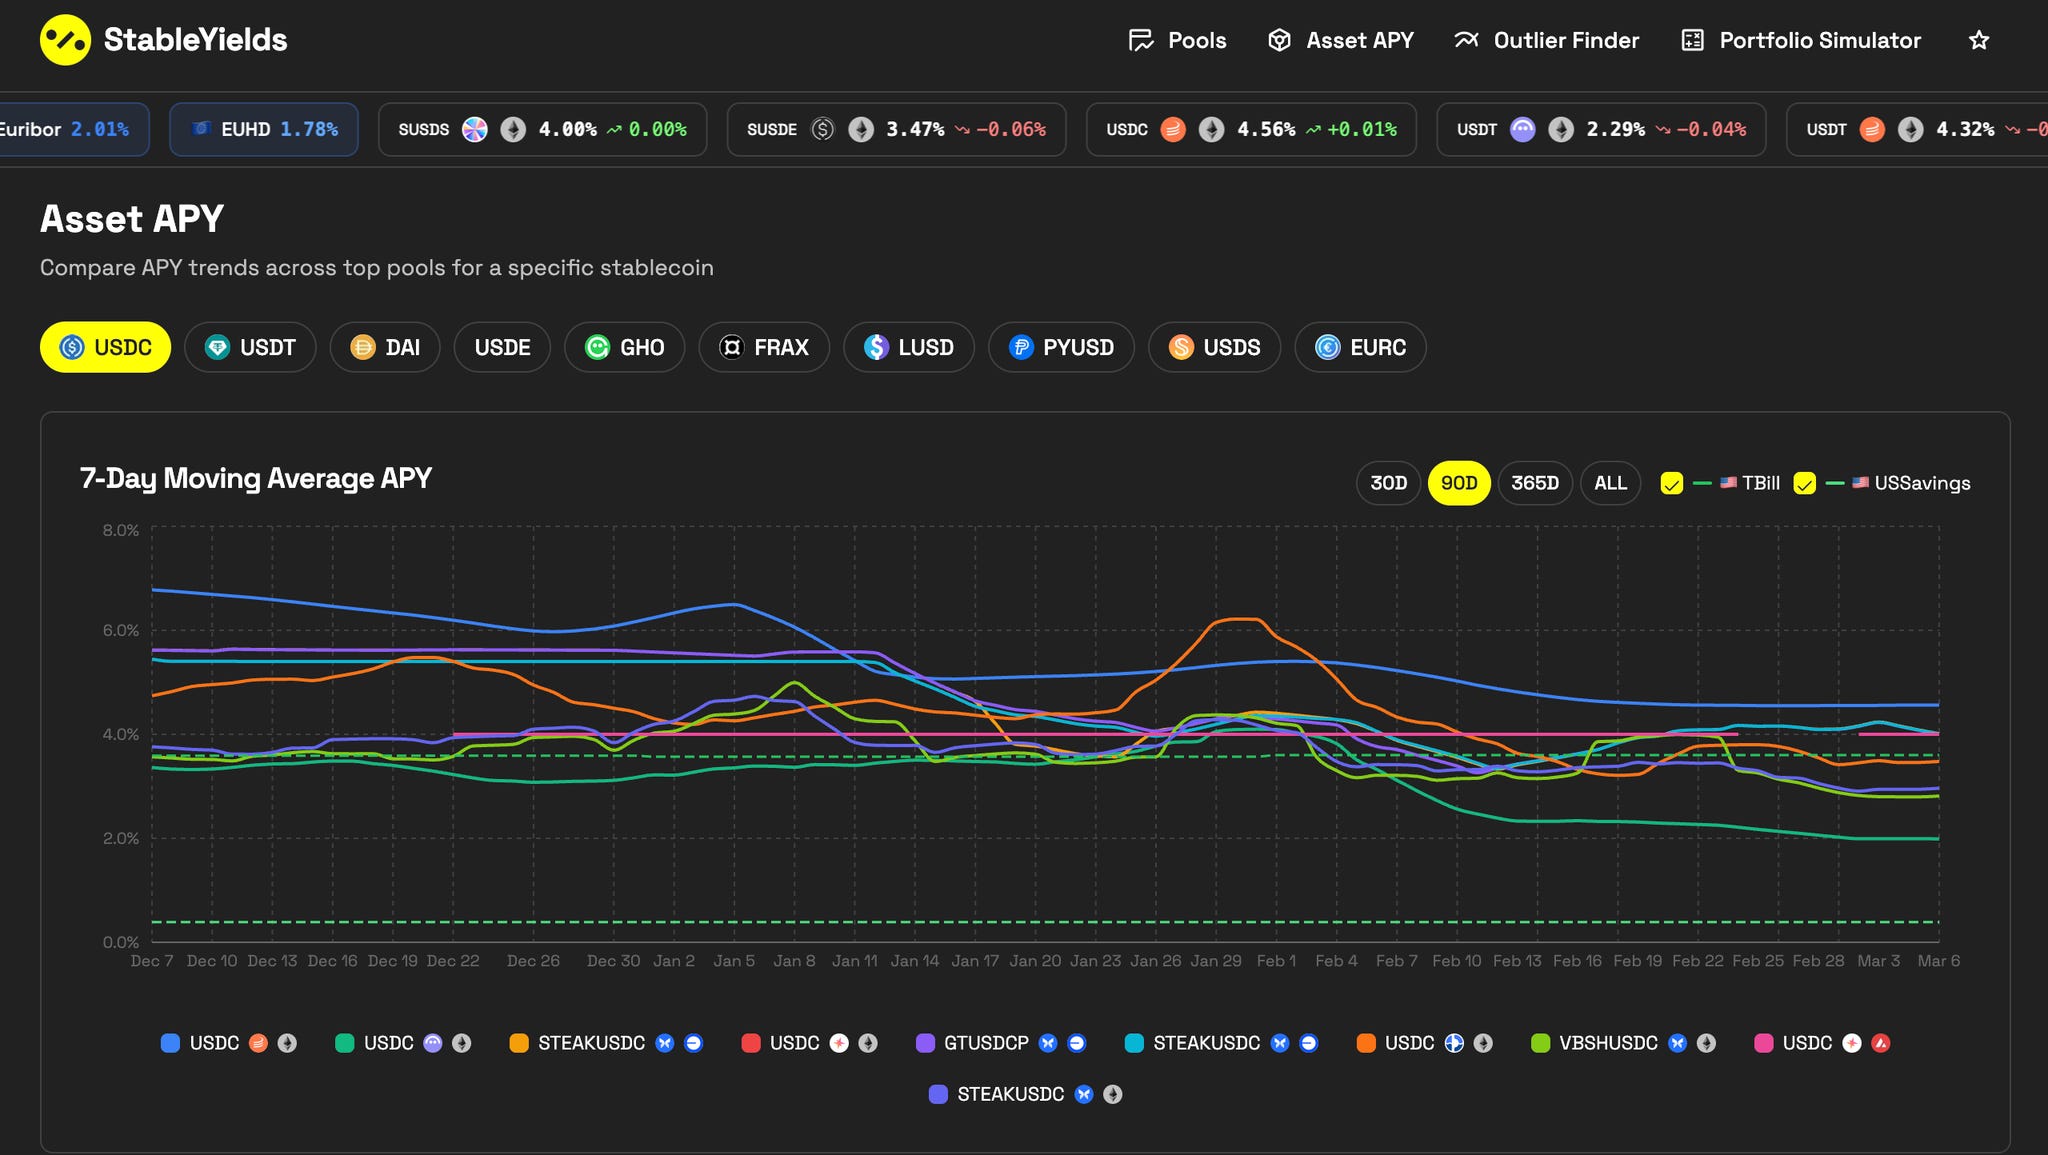Screen dimensions: 2048x1155
Task: Select the USDT stablecoin tab
Action: point(250,347)
